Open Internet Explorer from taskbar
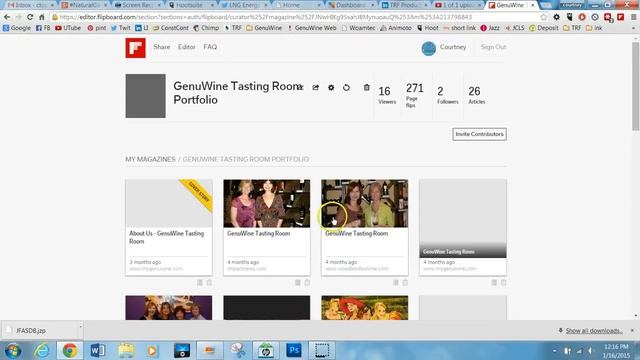This screenshot has height=360, width=640. [42, 351]
